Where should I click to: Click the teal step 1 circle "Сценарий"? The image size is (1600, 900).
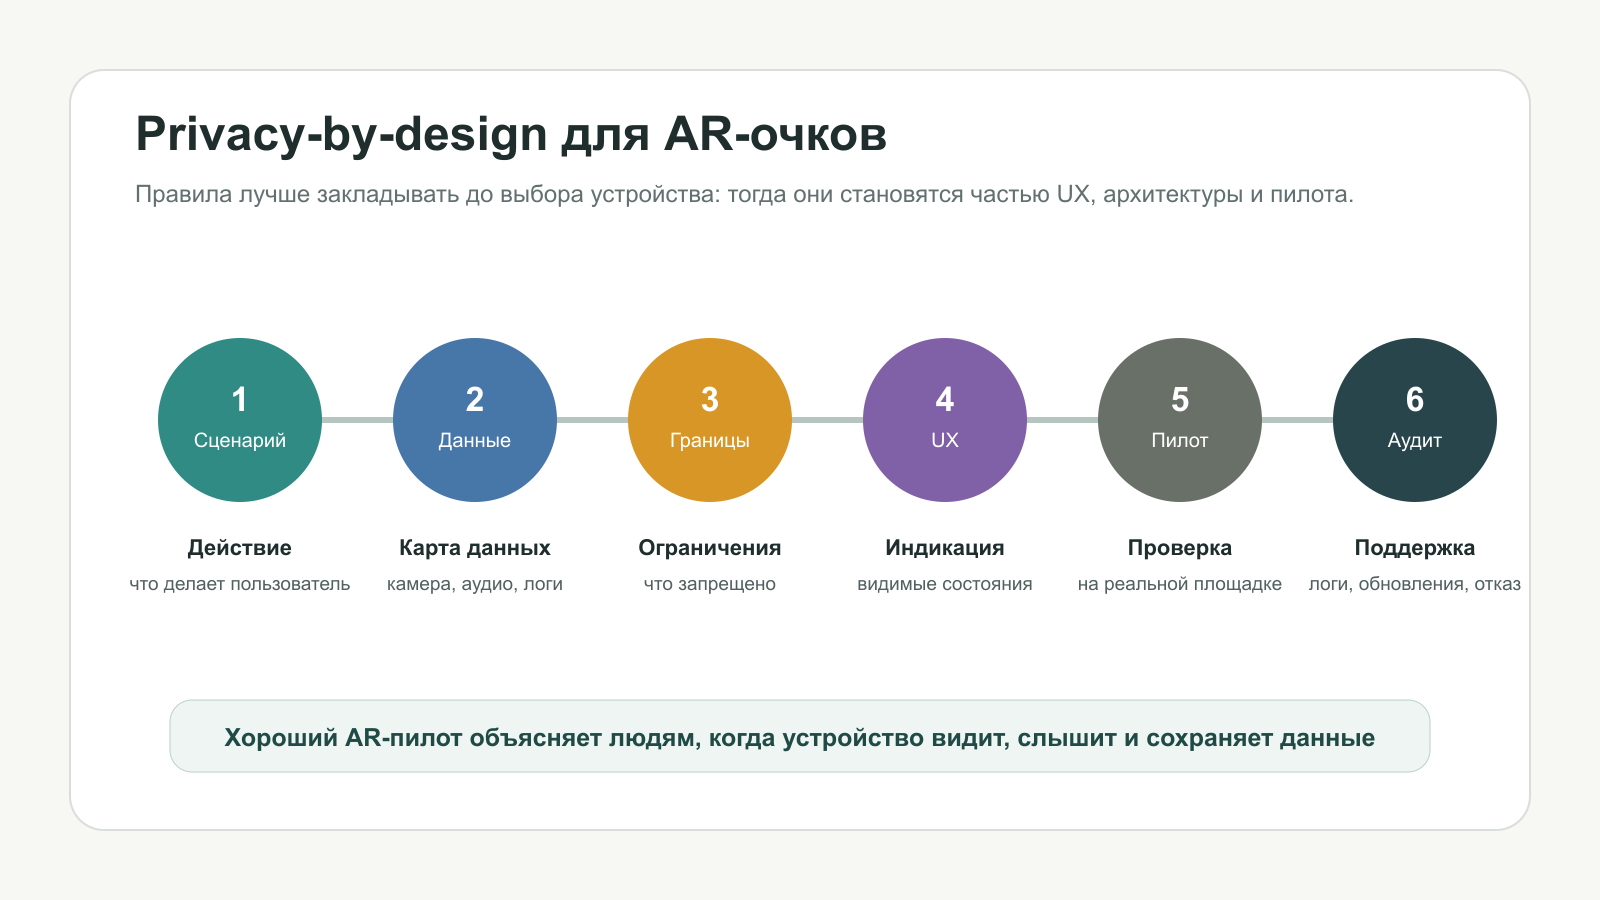[240, 420]
